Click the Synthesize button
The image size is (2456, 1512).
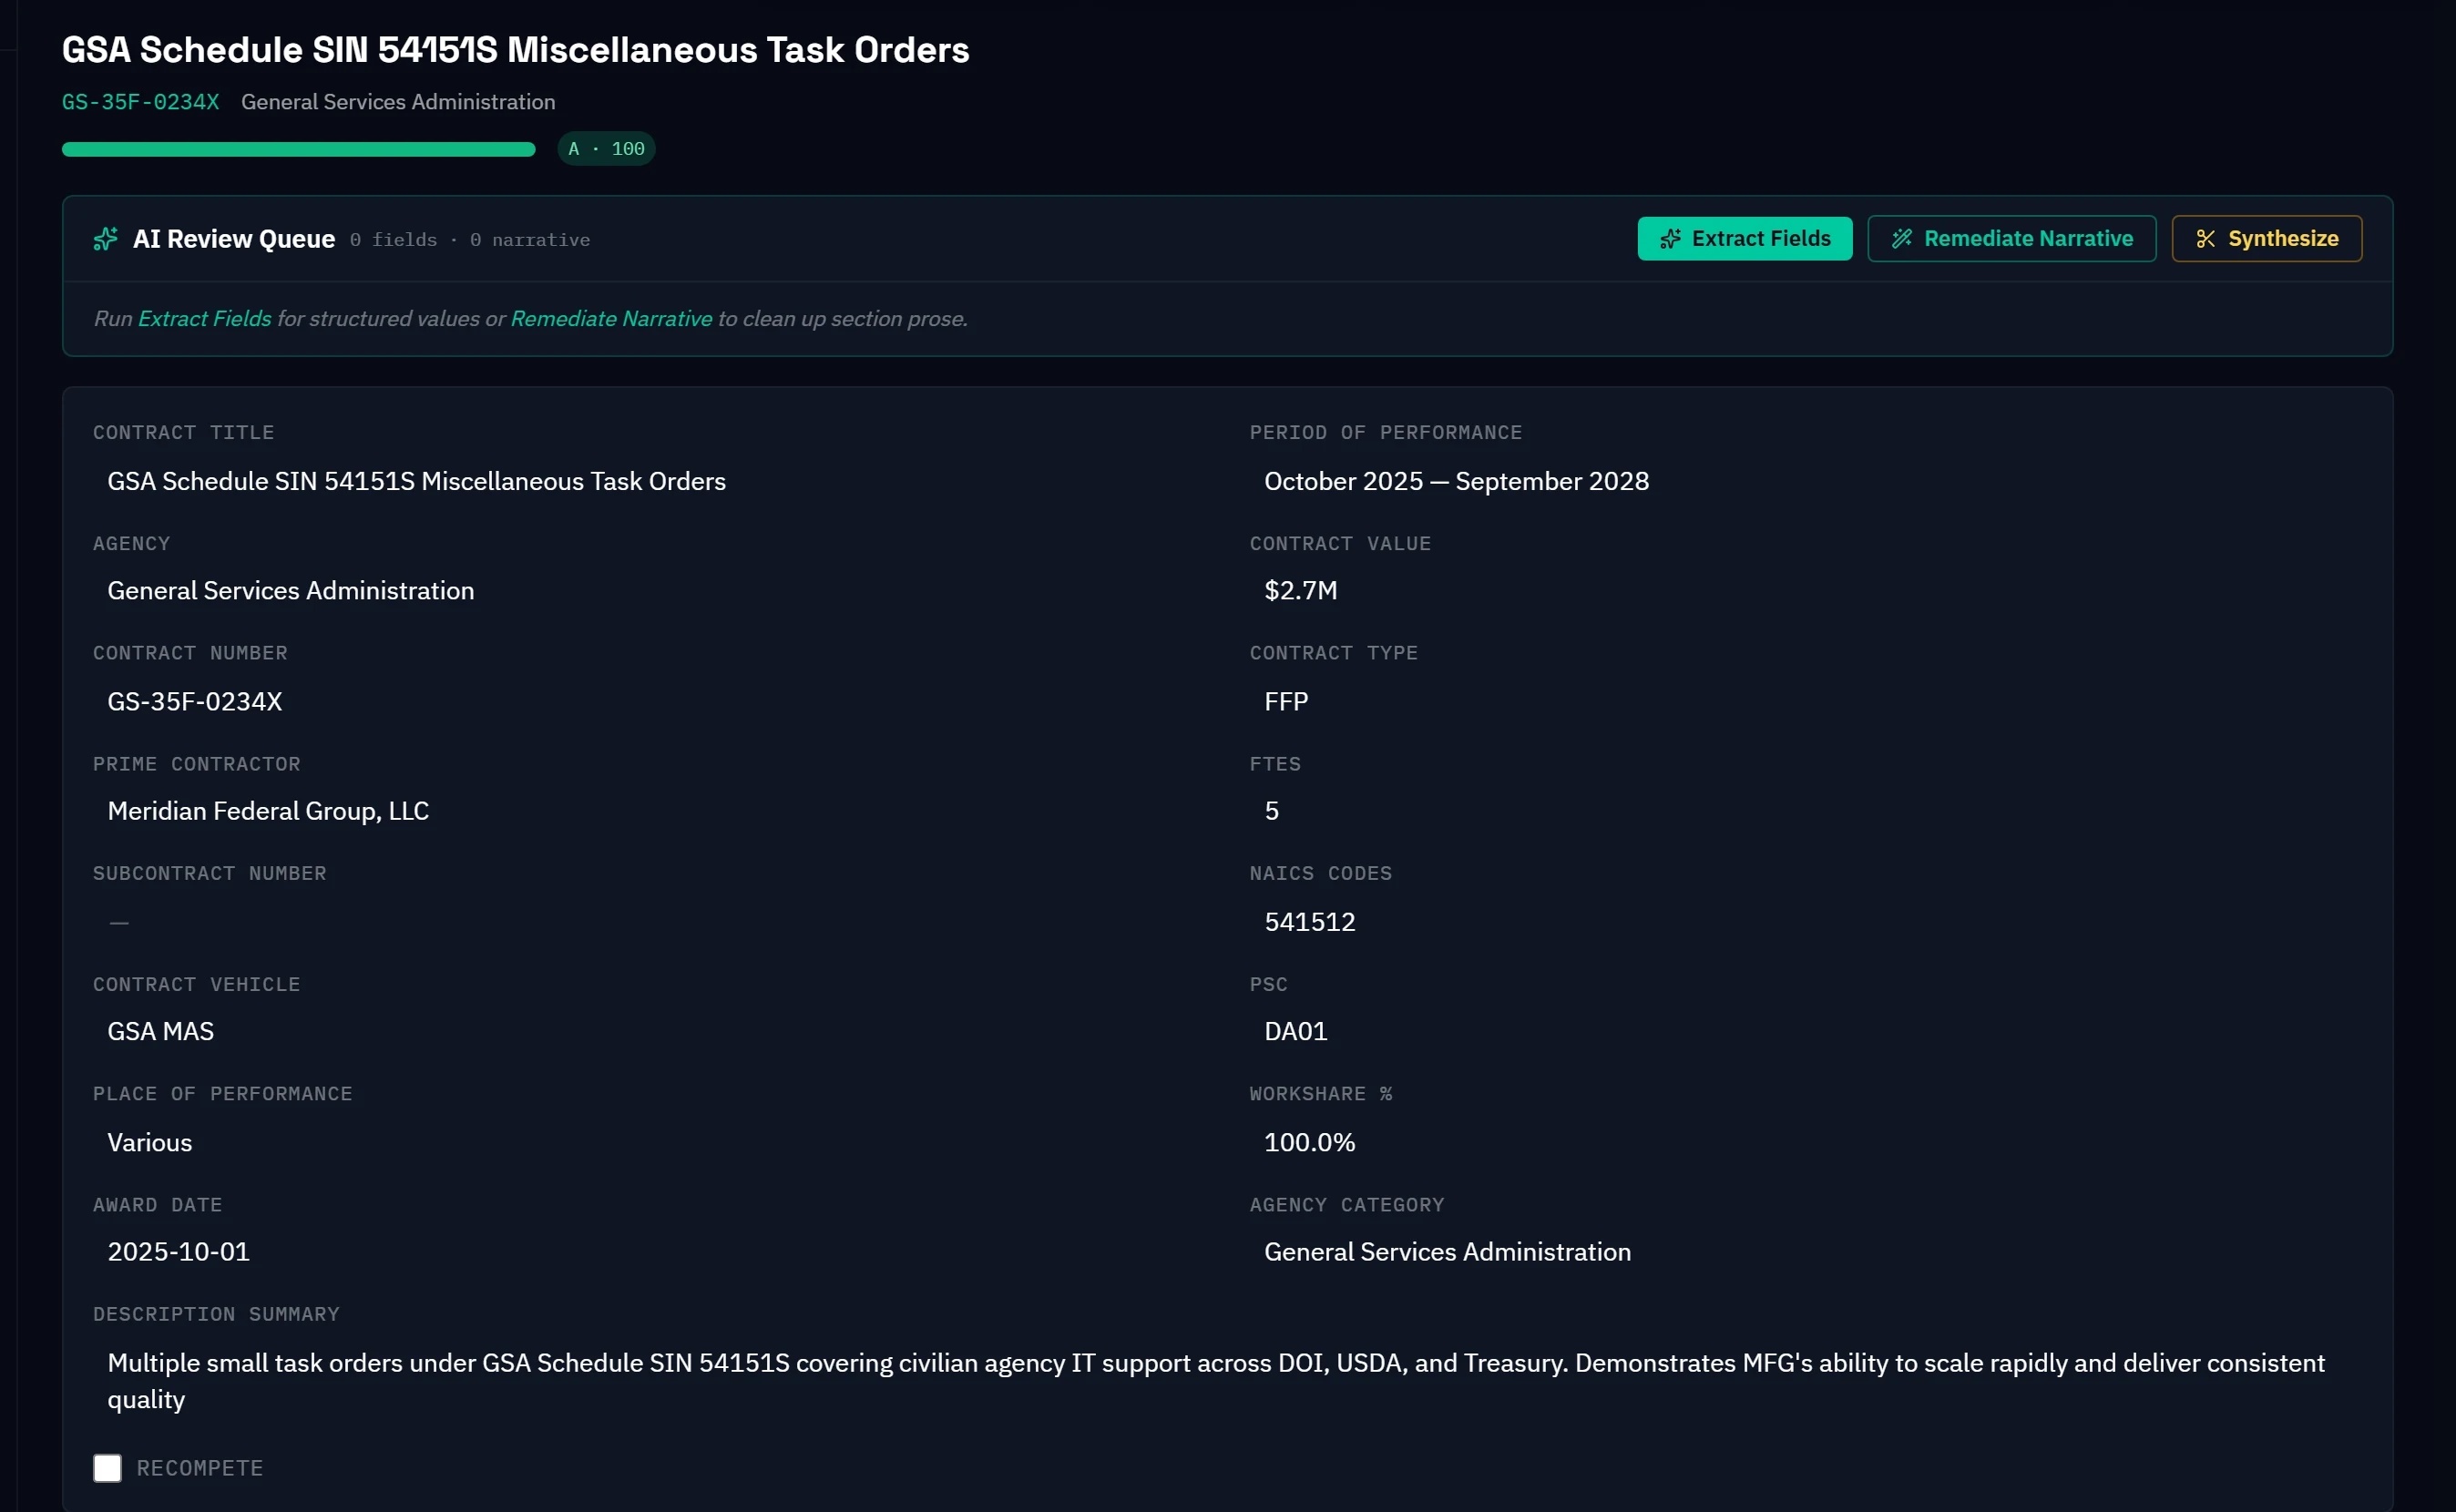point(2266,239)
